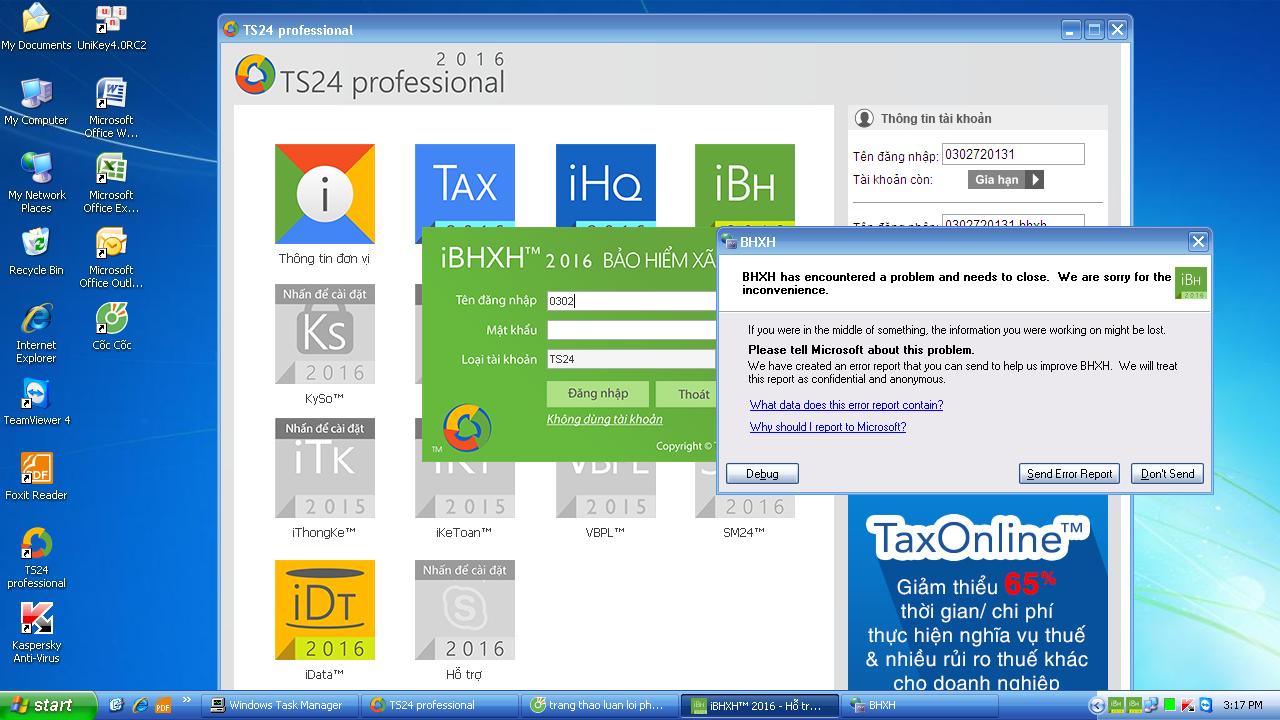Open Recycle Bin on the desktop

36,252
